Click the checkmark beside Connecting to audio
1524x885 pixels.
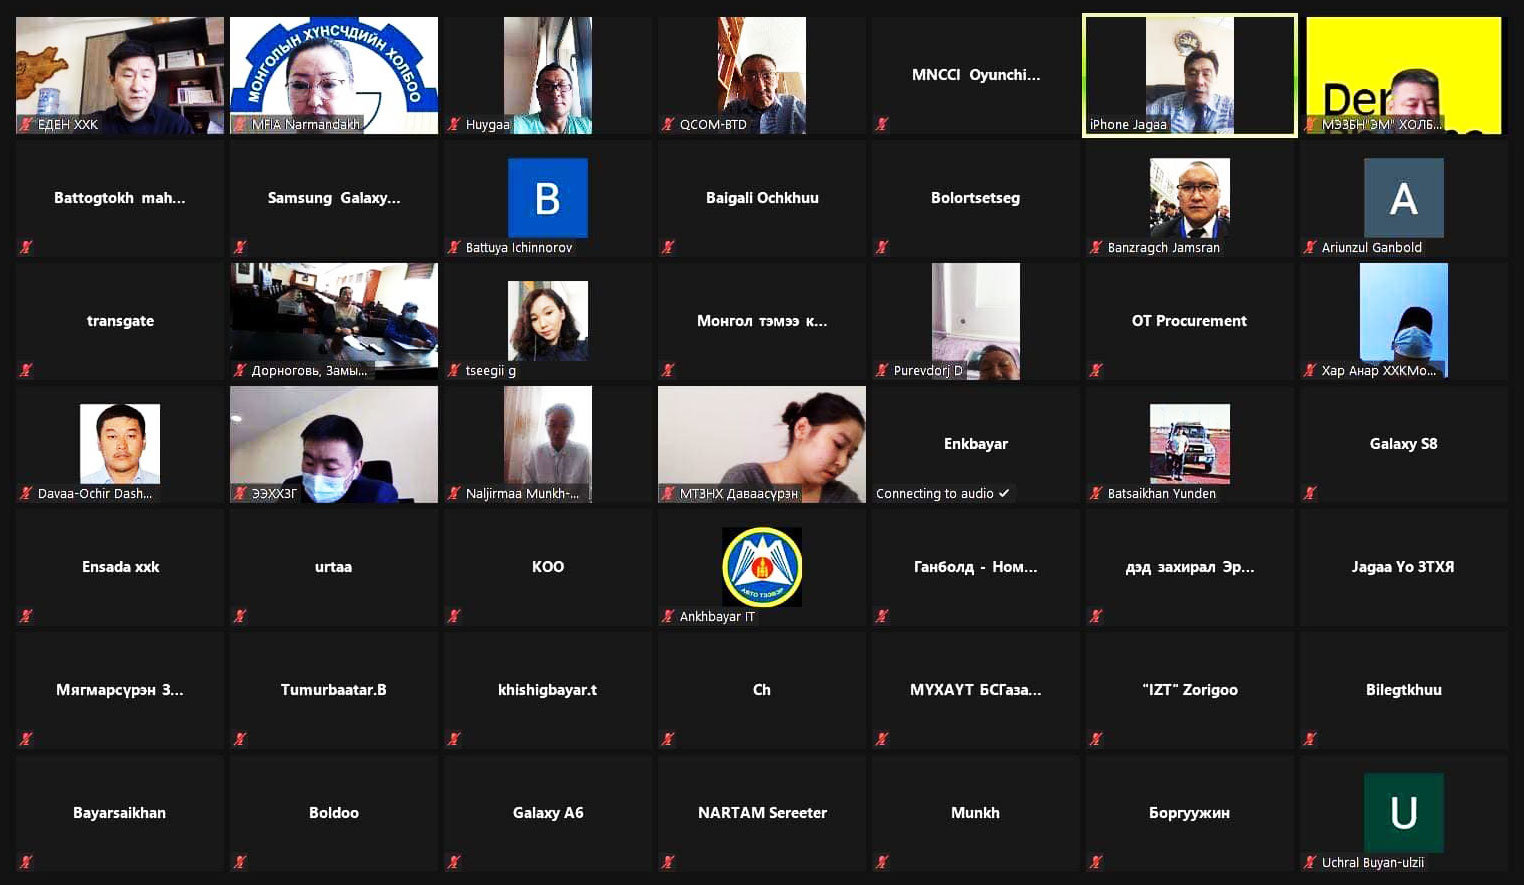pos(1004,493)
